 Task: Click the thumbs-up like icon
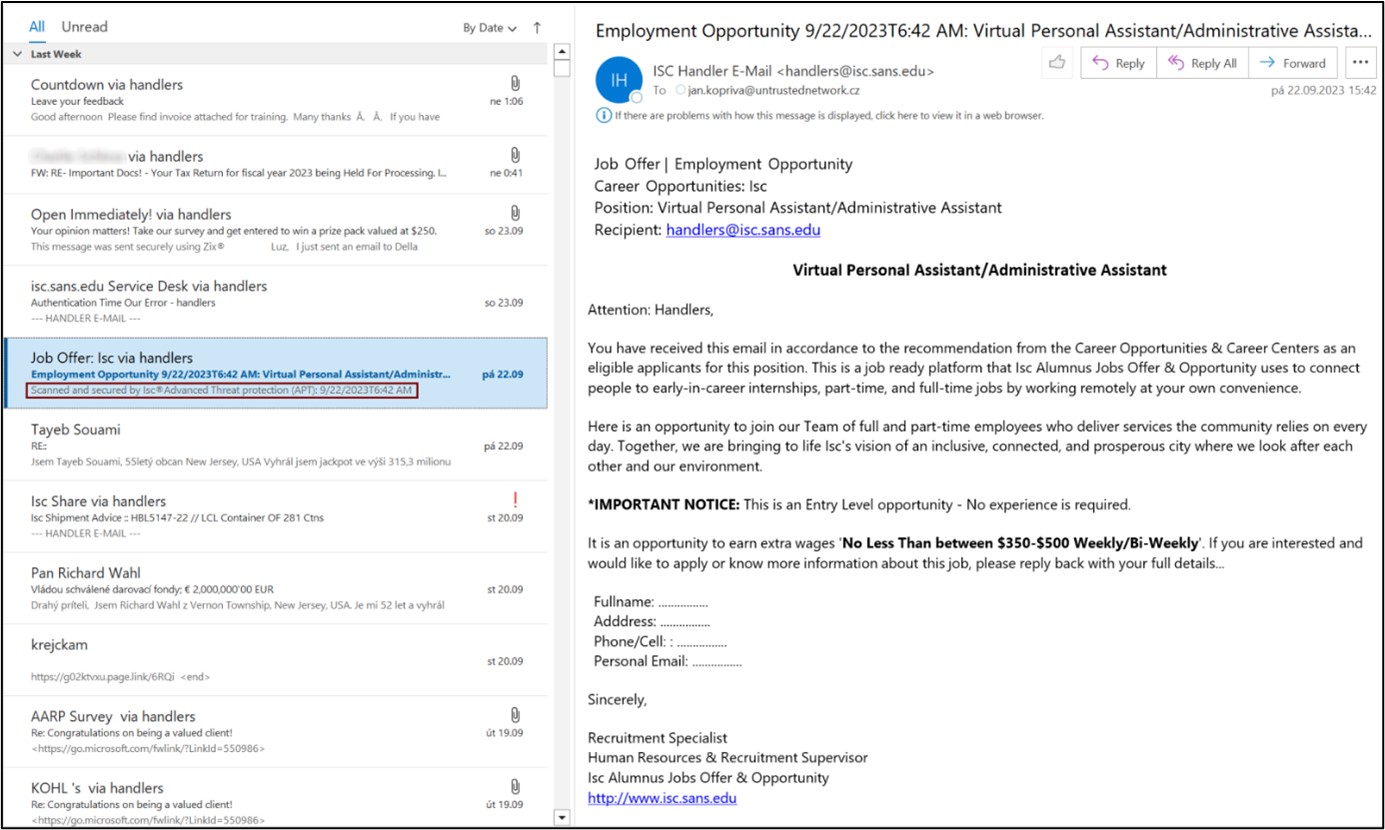[1057, 63]
